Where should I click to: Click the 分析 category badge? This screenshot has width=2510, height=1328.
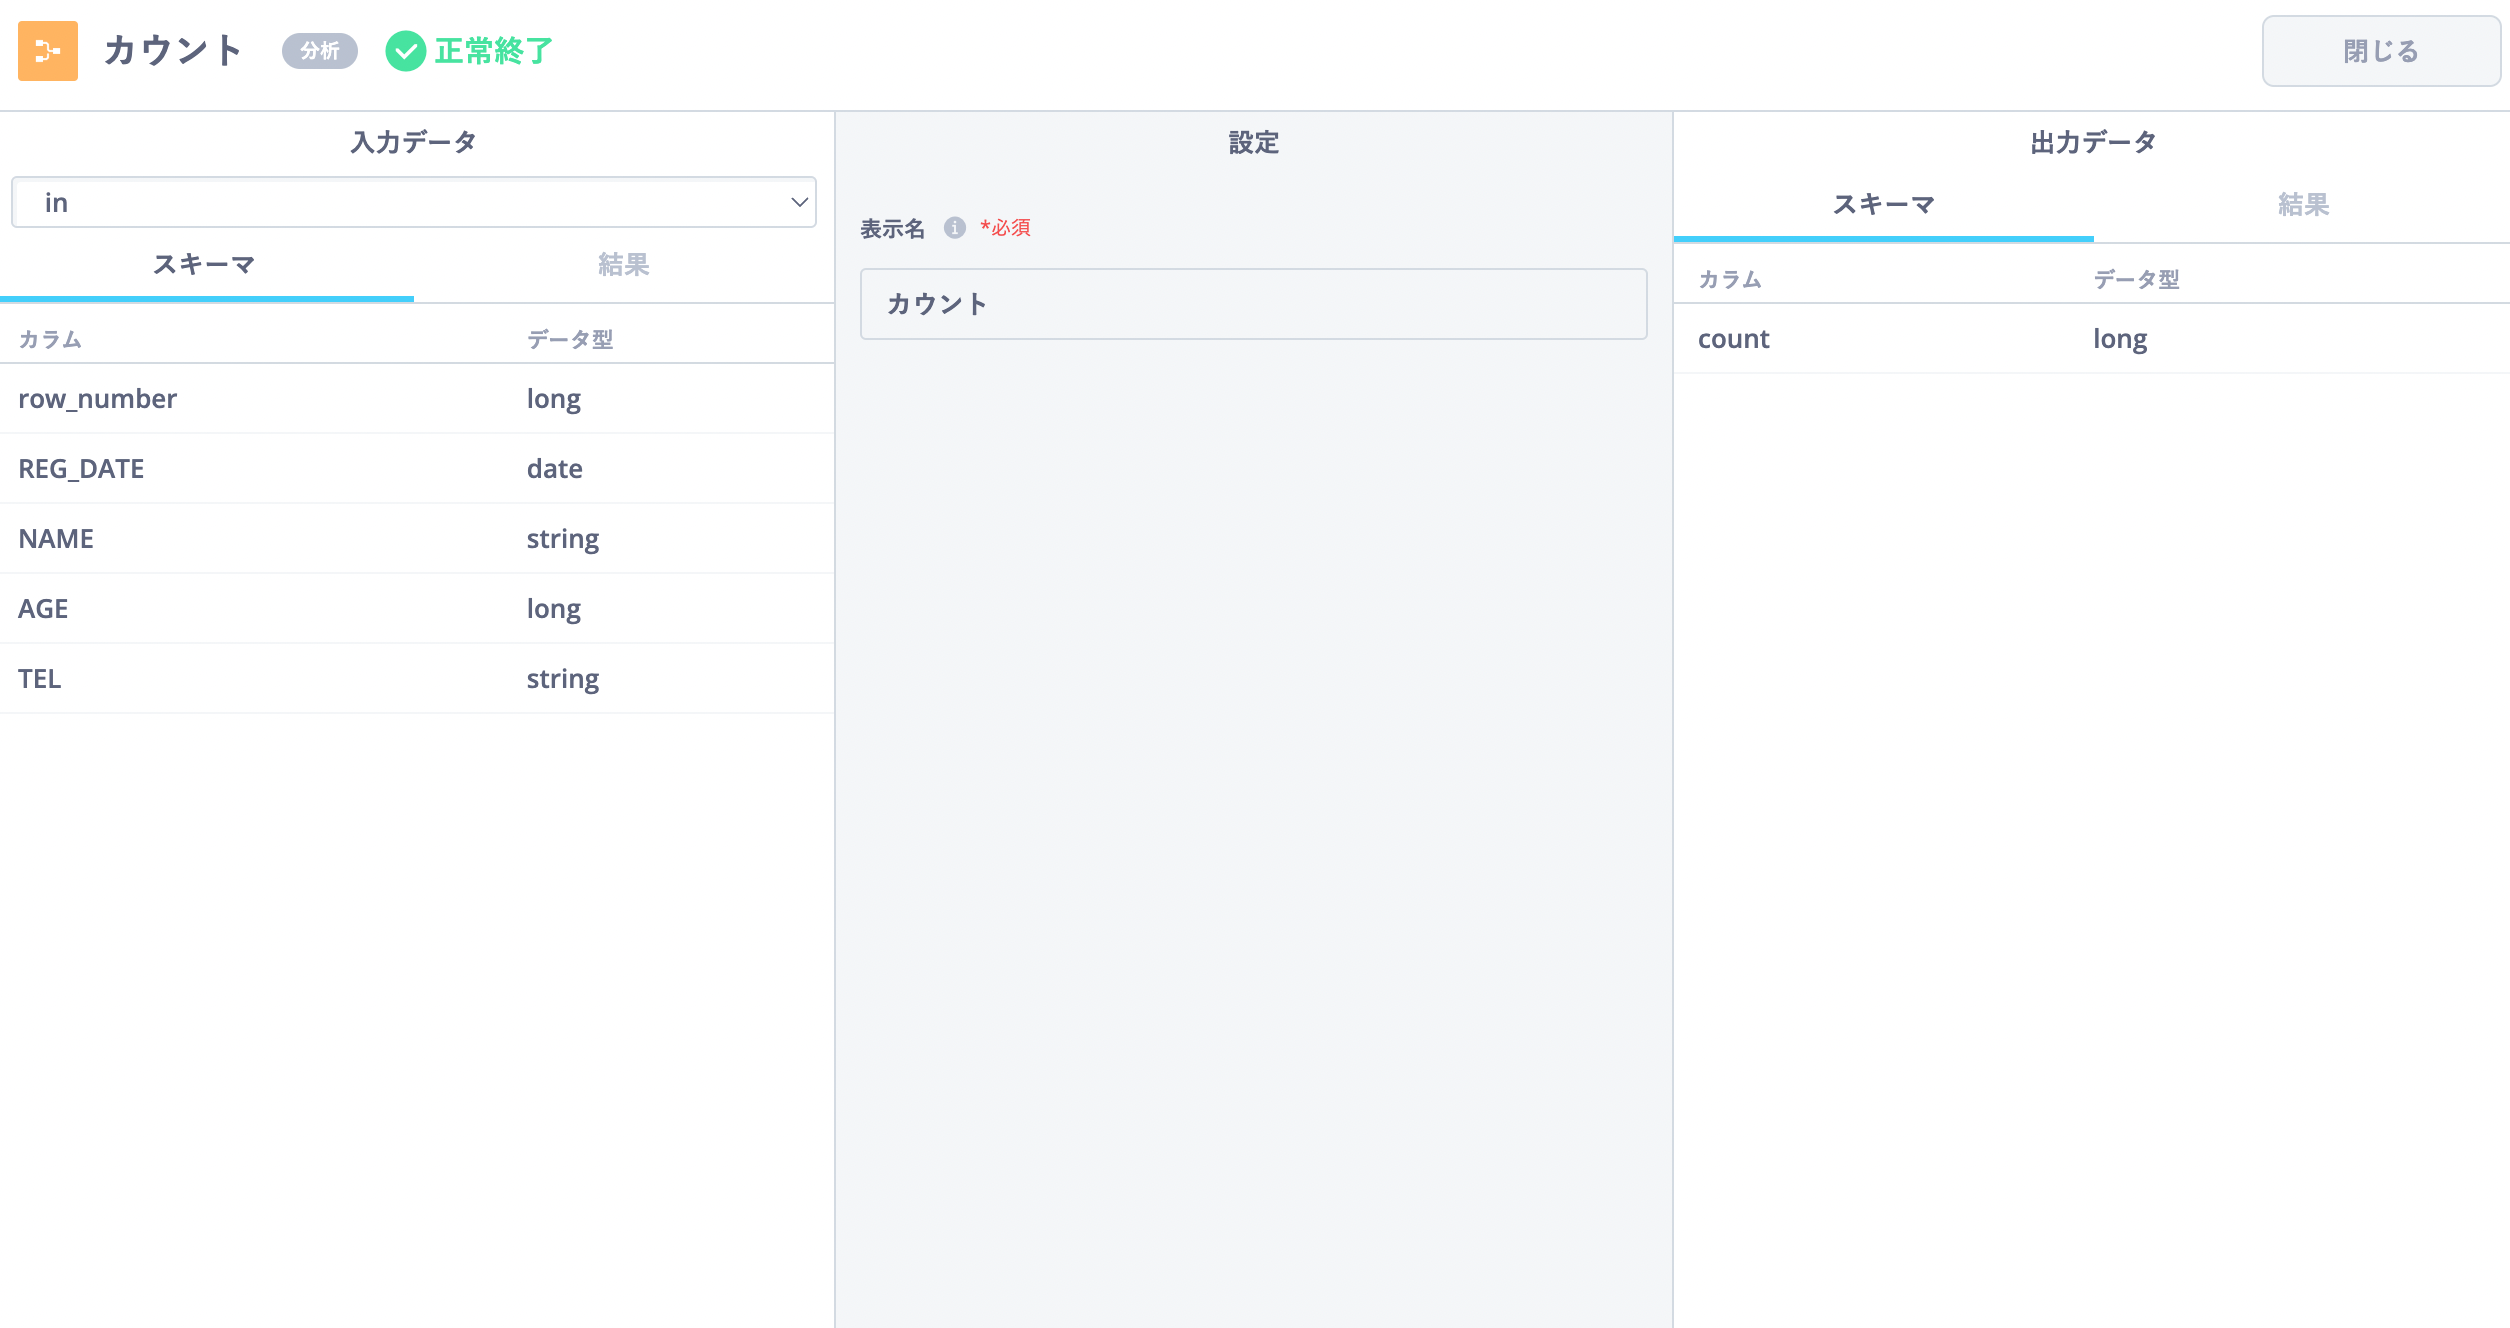click(319, 51)
